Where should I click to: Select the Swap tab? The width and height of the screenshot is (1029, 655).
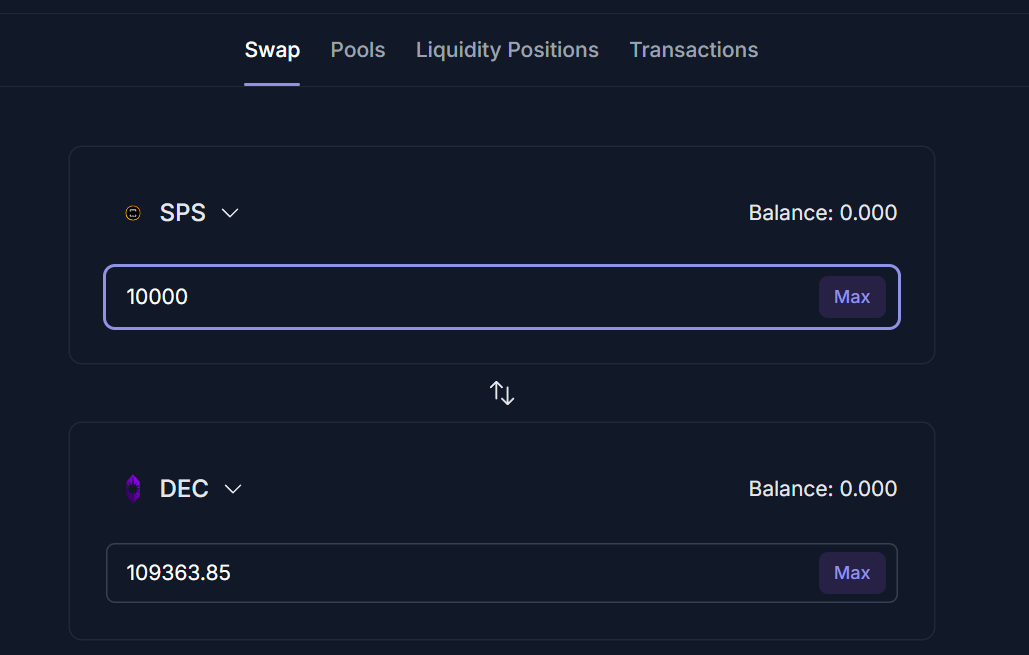click(272, 50)
